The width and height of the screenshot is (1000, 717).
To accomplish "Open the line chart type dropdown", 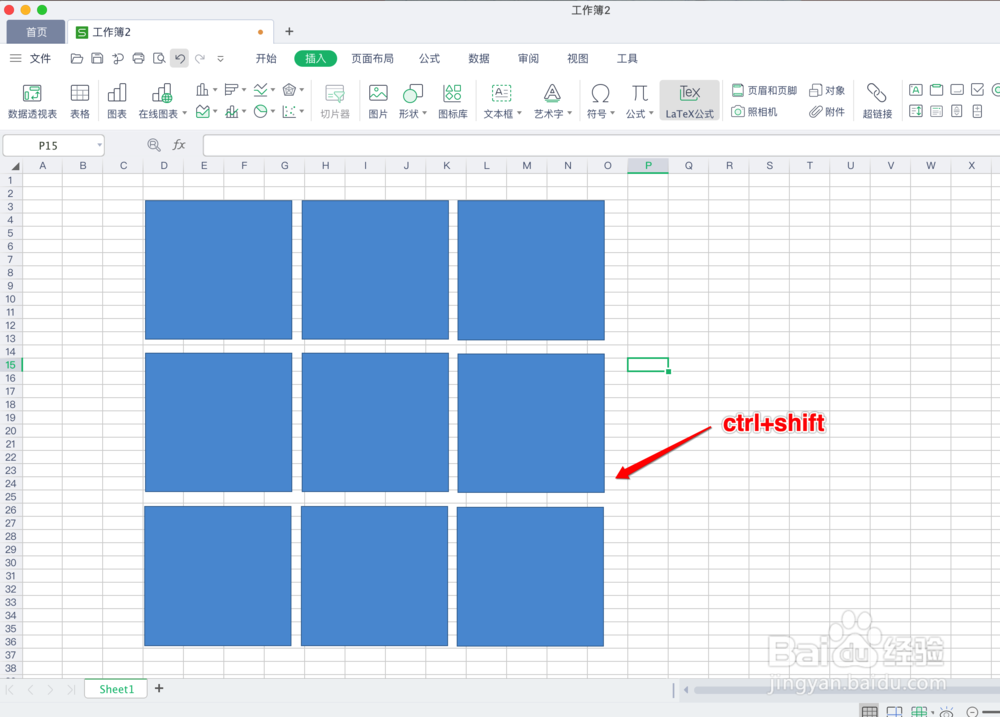I will click(273, 90).
